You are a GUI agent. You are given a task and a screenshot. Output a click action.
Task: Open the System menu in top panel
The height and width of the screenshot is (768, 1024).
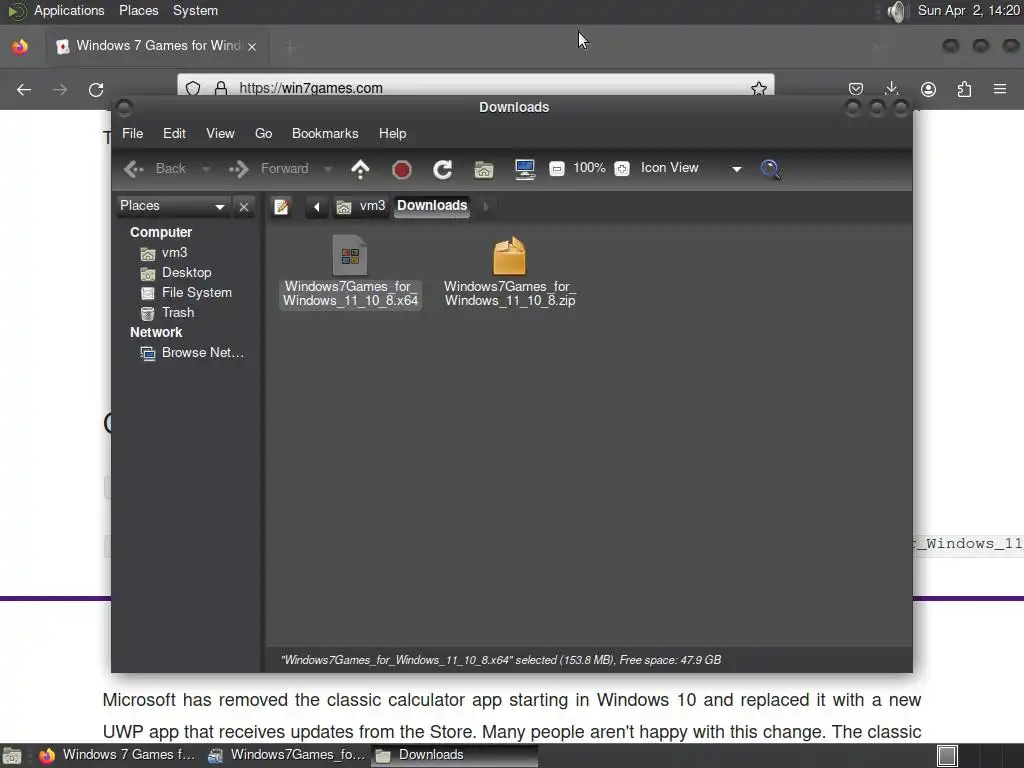195,10
